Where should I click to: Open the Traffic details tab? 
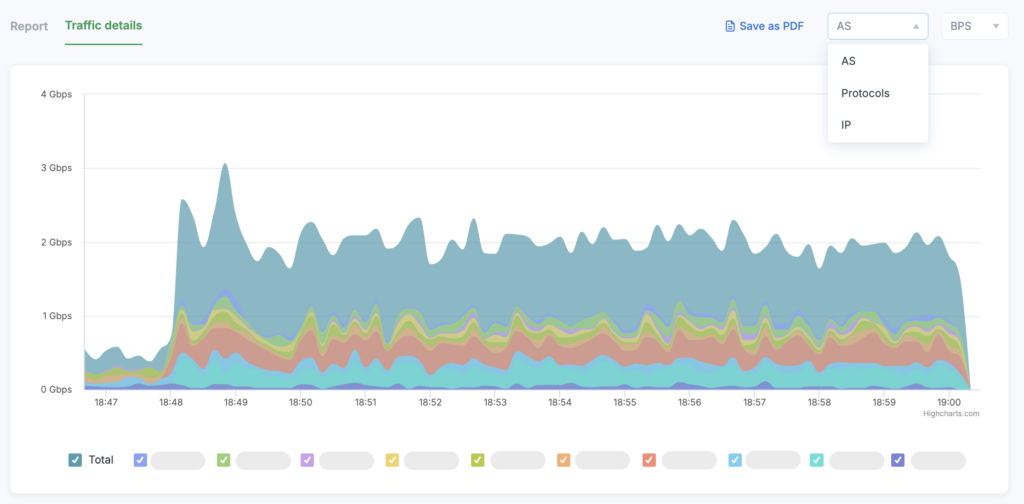point(103,25)
